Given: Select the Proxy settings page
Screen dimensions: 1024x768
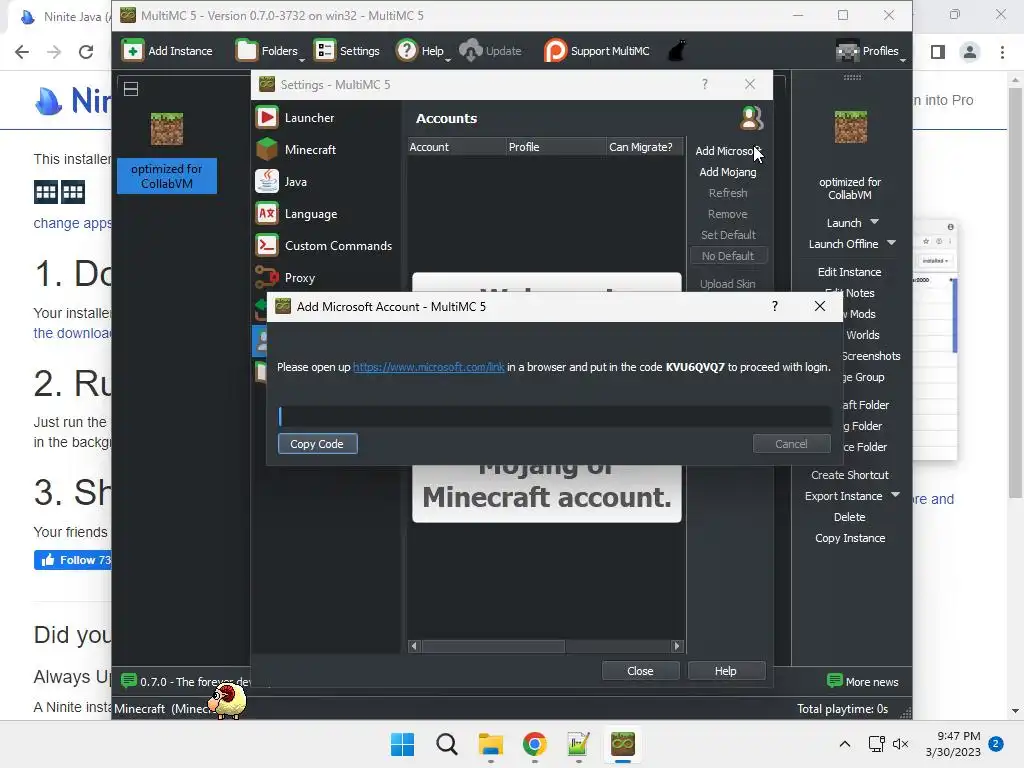Looking at the screenshot, I should (x=300, y=278).
